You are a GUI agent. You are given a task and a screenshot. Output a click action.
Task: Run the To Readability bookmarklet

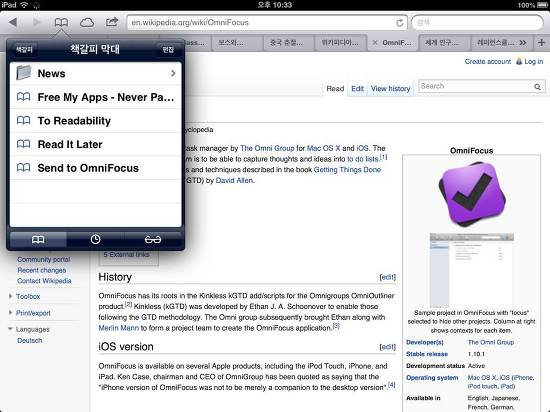[96, 121]
